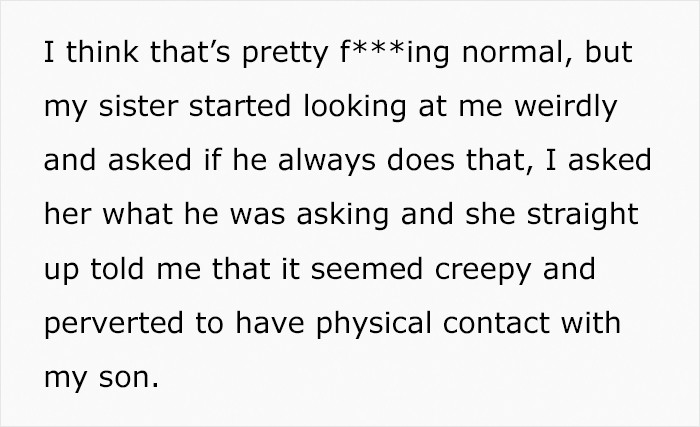Viewport: 700px width, 427px height.
Task: Click the word "pretty"
Action: coord(285,54)
